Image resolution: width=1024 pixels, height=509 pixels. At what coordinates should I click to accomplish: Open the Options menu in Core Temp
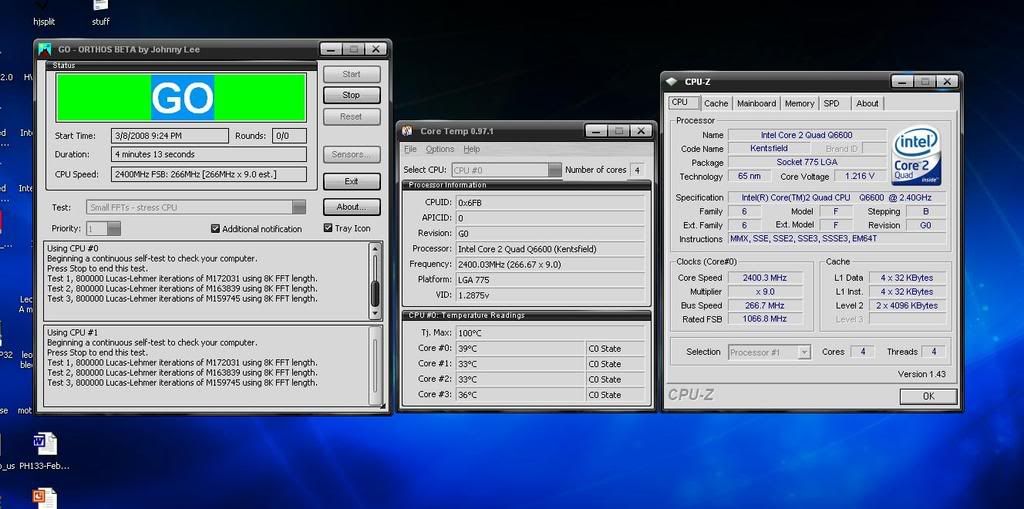[x=440, y=150]
